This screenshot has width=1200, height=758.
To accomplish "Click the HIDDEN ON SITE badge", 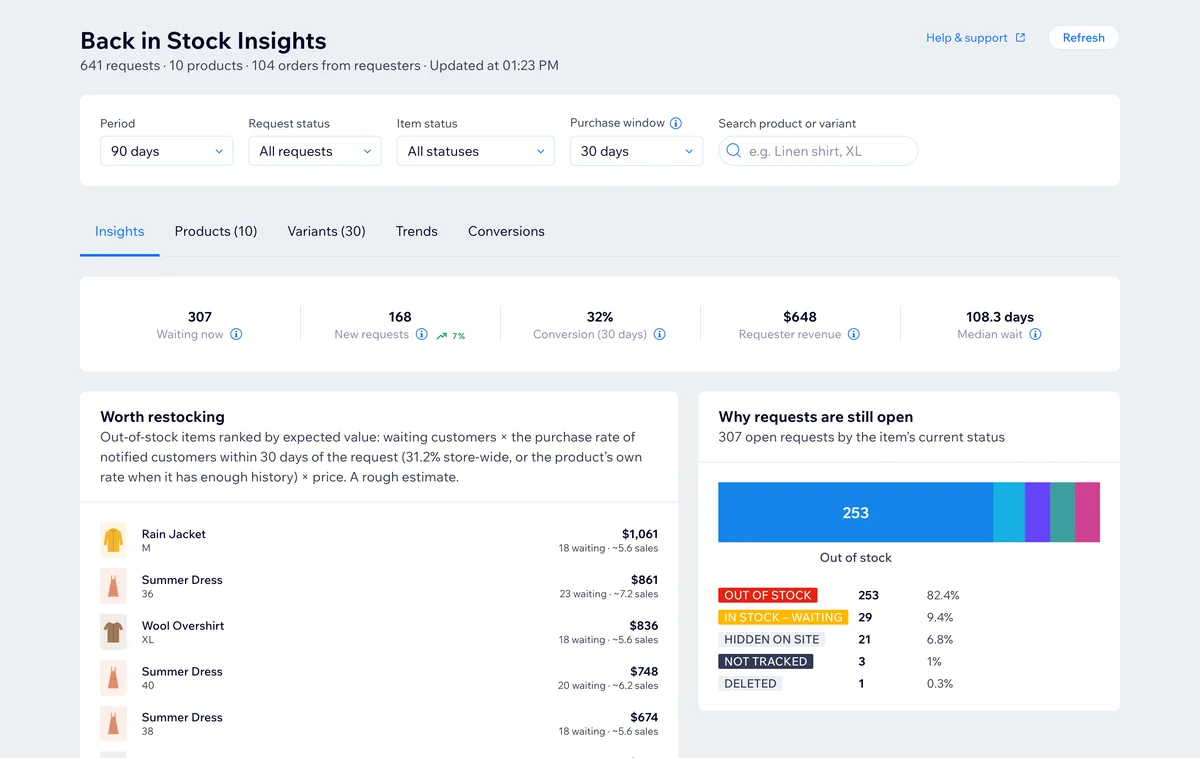I will coord(772,639).
